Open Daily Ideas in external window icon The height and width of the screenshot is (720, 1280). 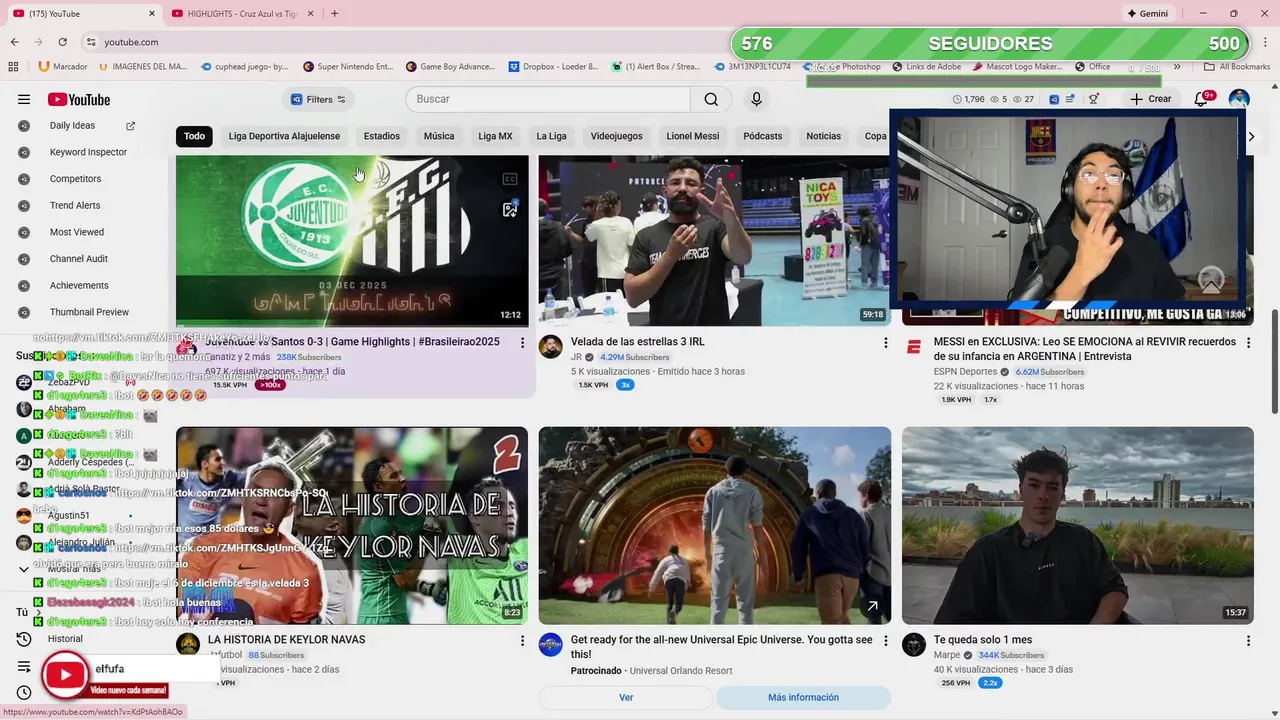130,126
